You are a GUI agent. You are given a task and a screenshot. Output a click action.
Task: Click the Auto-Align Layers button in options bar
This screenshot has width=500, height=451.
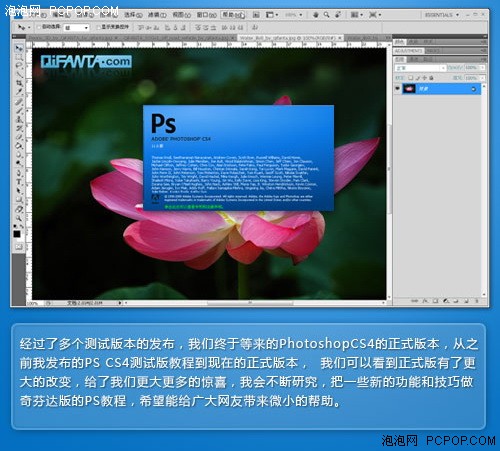pyautogui.click(x=255, y=27)
